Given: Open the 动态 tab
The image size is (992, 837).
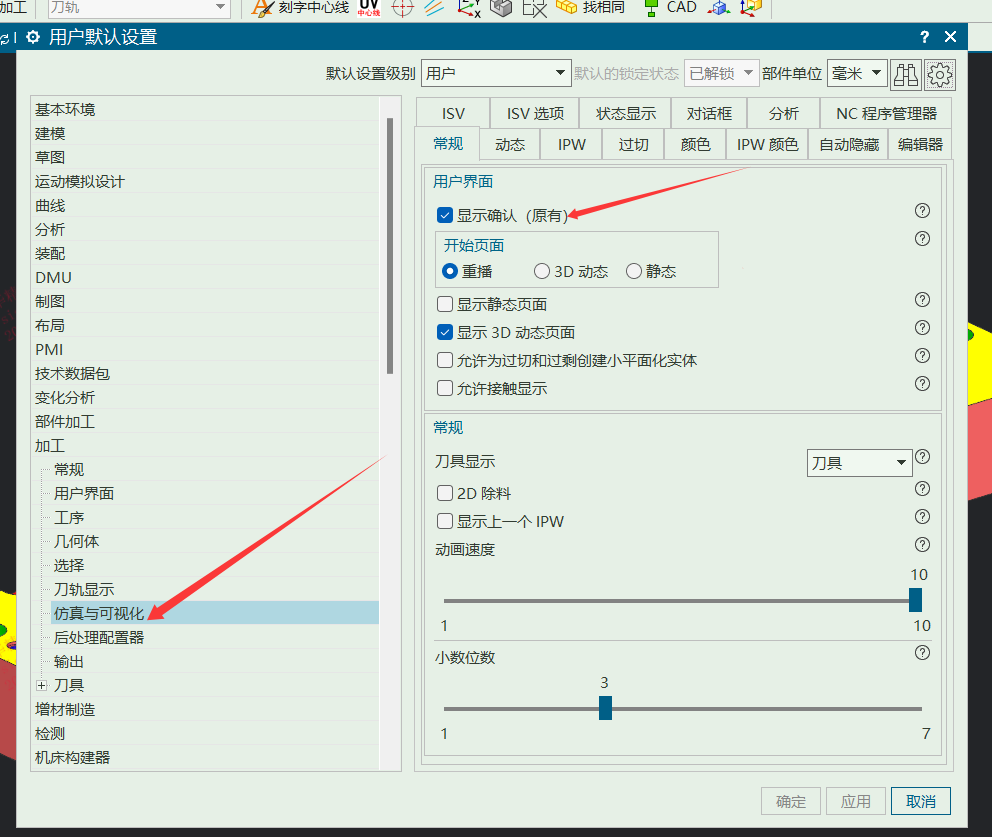Looking at the screenshot, I should (510, 145).
